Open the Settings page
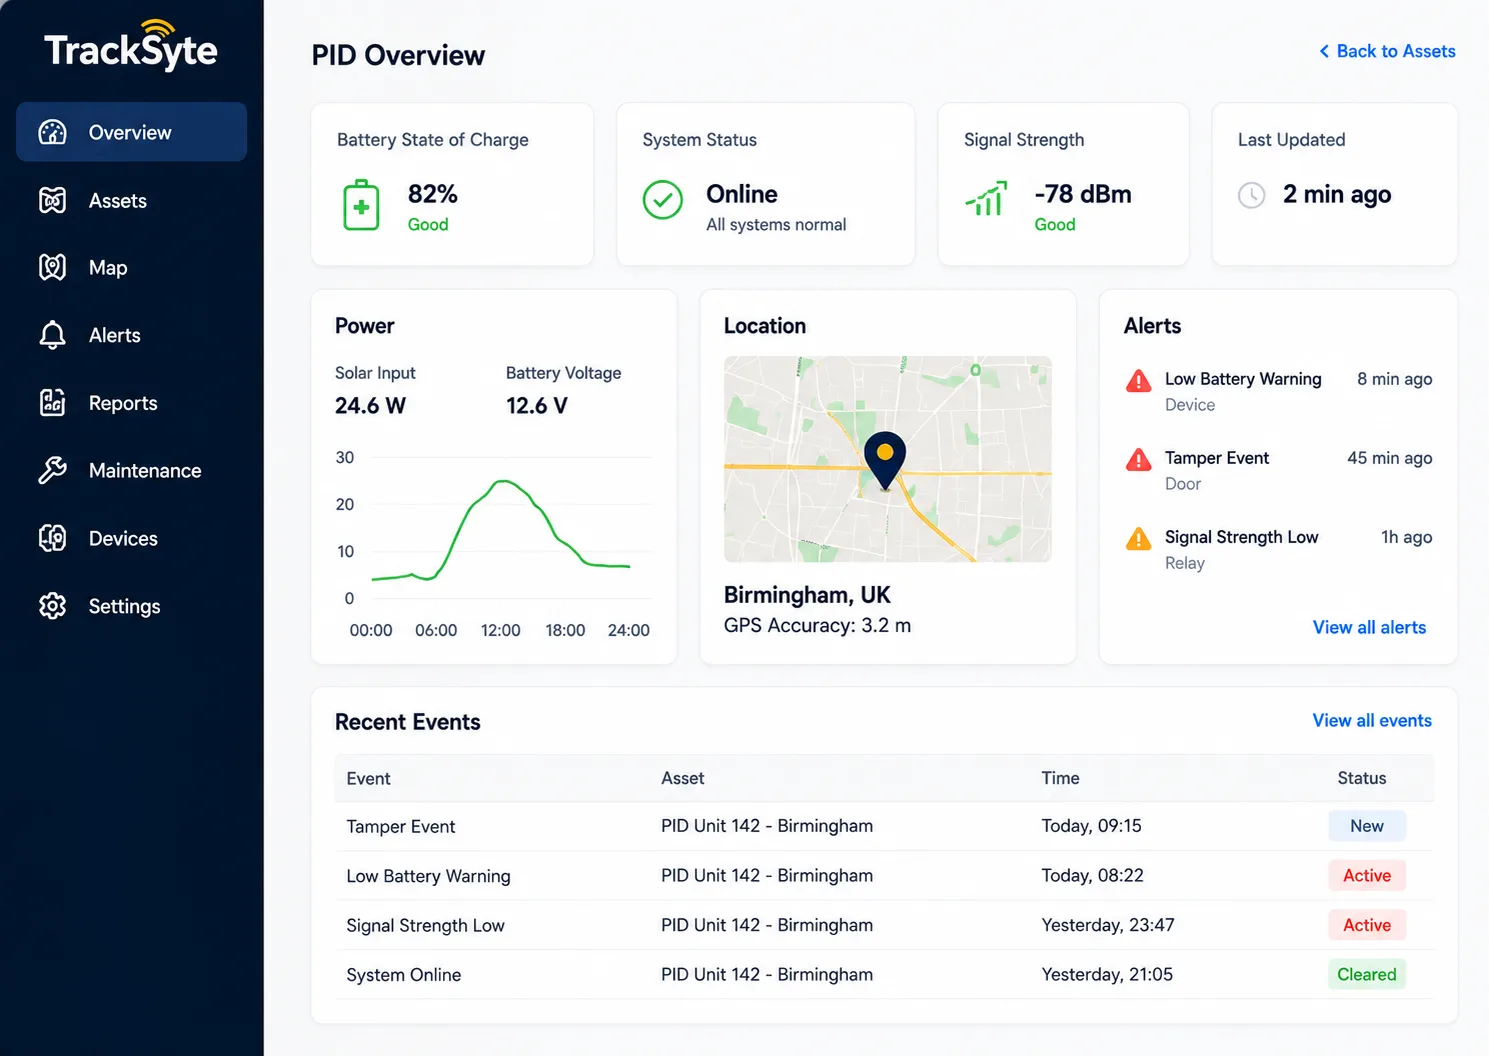This screenshot has width=1489, height=1056. (x=131, y=606)
